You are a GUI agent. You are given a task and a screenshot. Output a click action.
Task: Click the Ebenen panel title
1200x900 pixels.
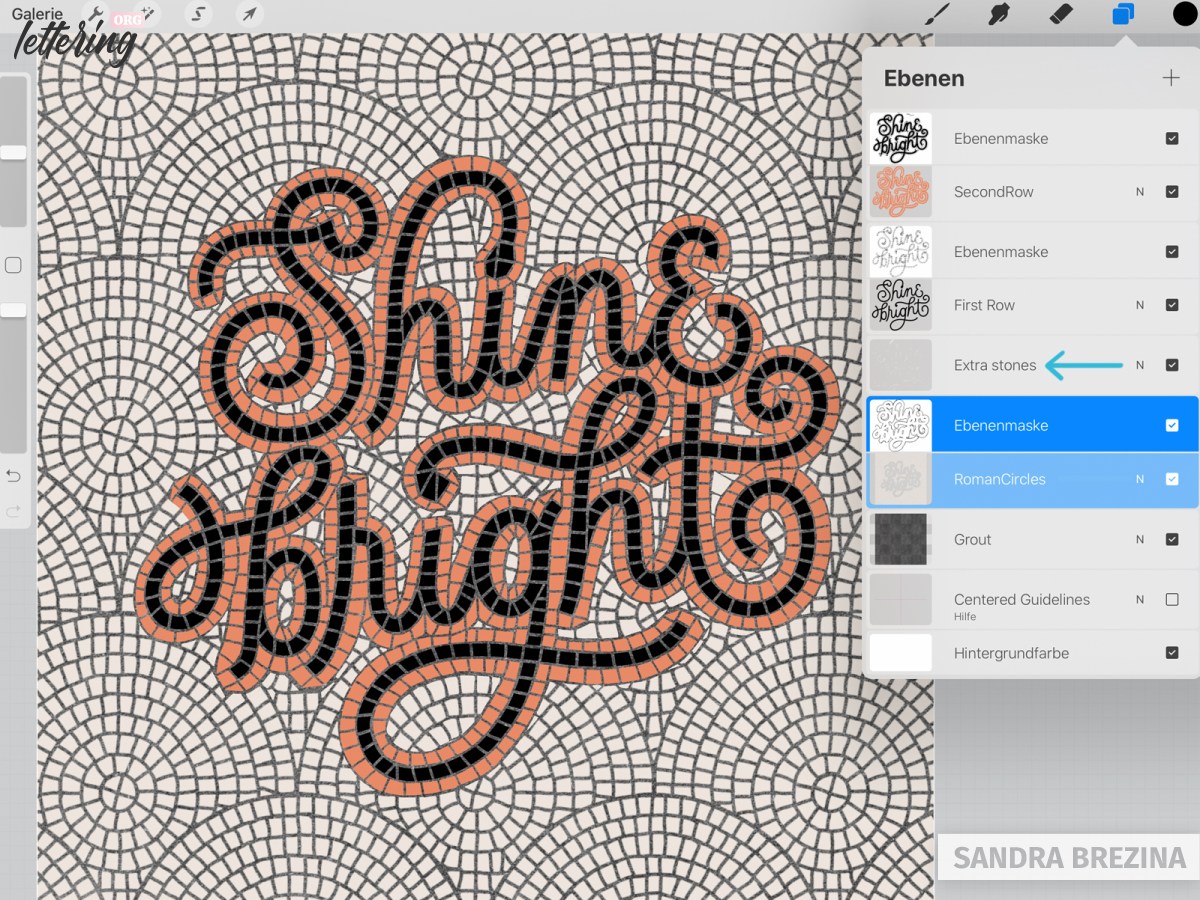(924, 78)
